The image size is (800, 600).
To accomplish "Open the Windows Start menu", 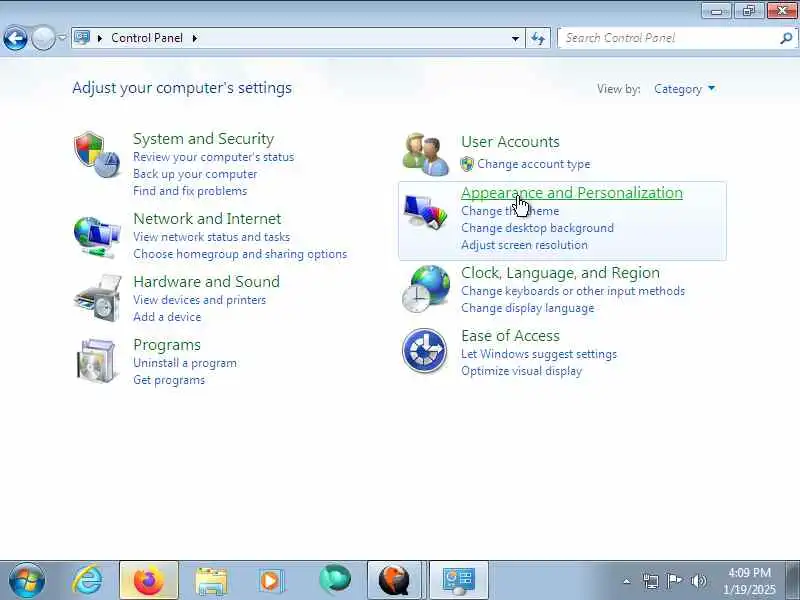I will tap(27, 580).
